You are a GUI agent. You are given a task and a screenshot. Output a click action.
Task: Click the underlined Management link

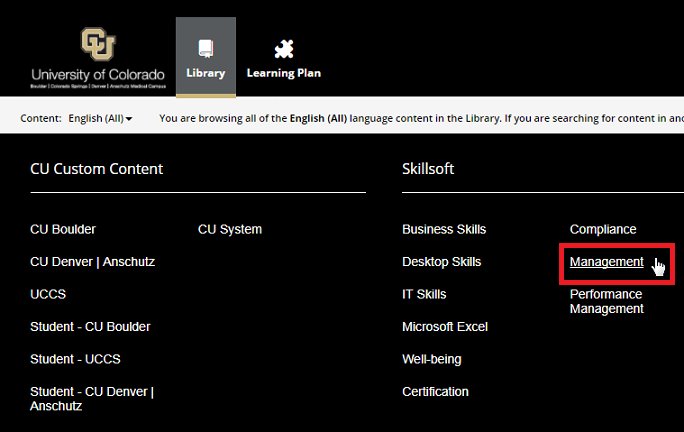pyautogui.click(x=606, y=262)
